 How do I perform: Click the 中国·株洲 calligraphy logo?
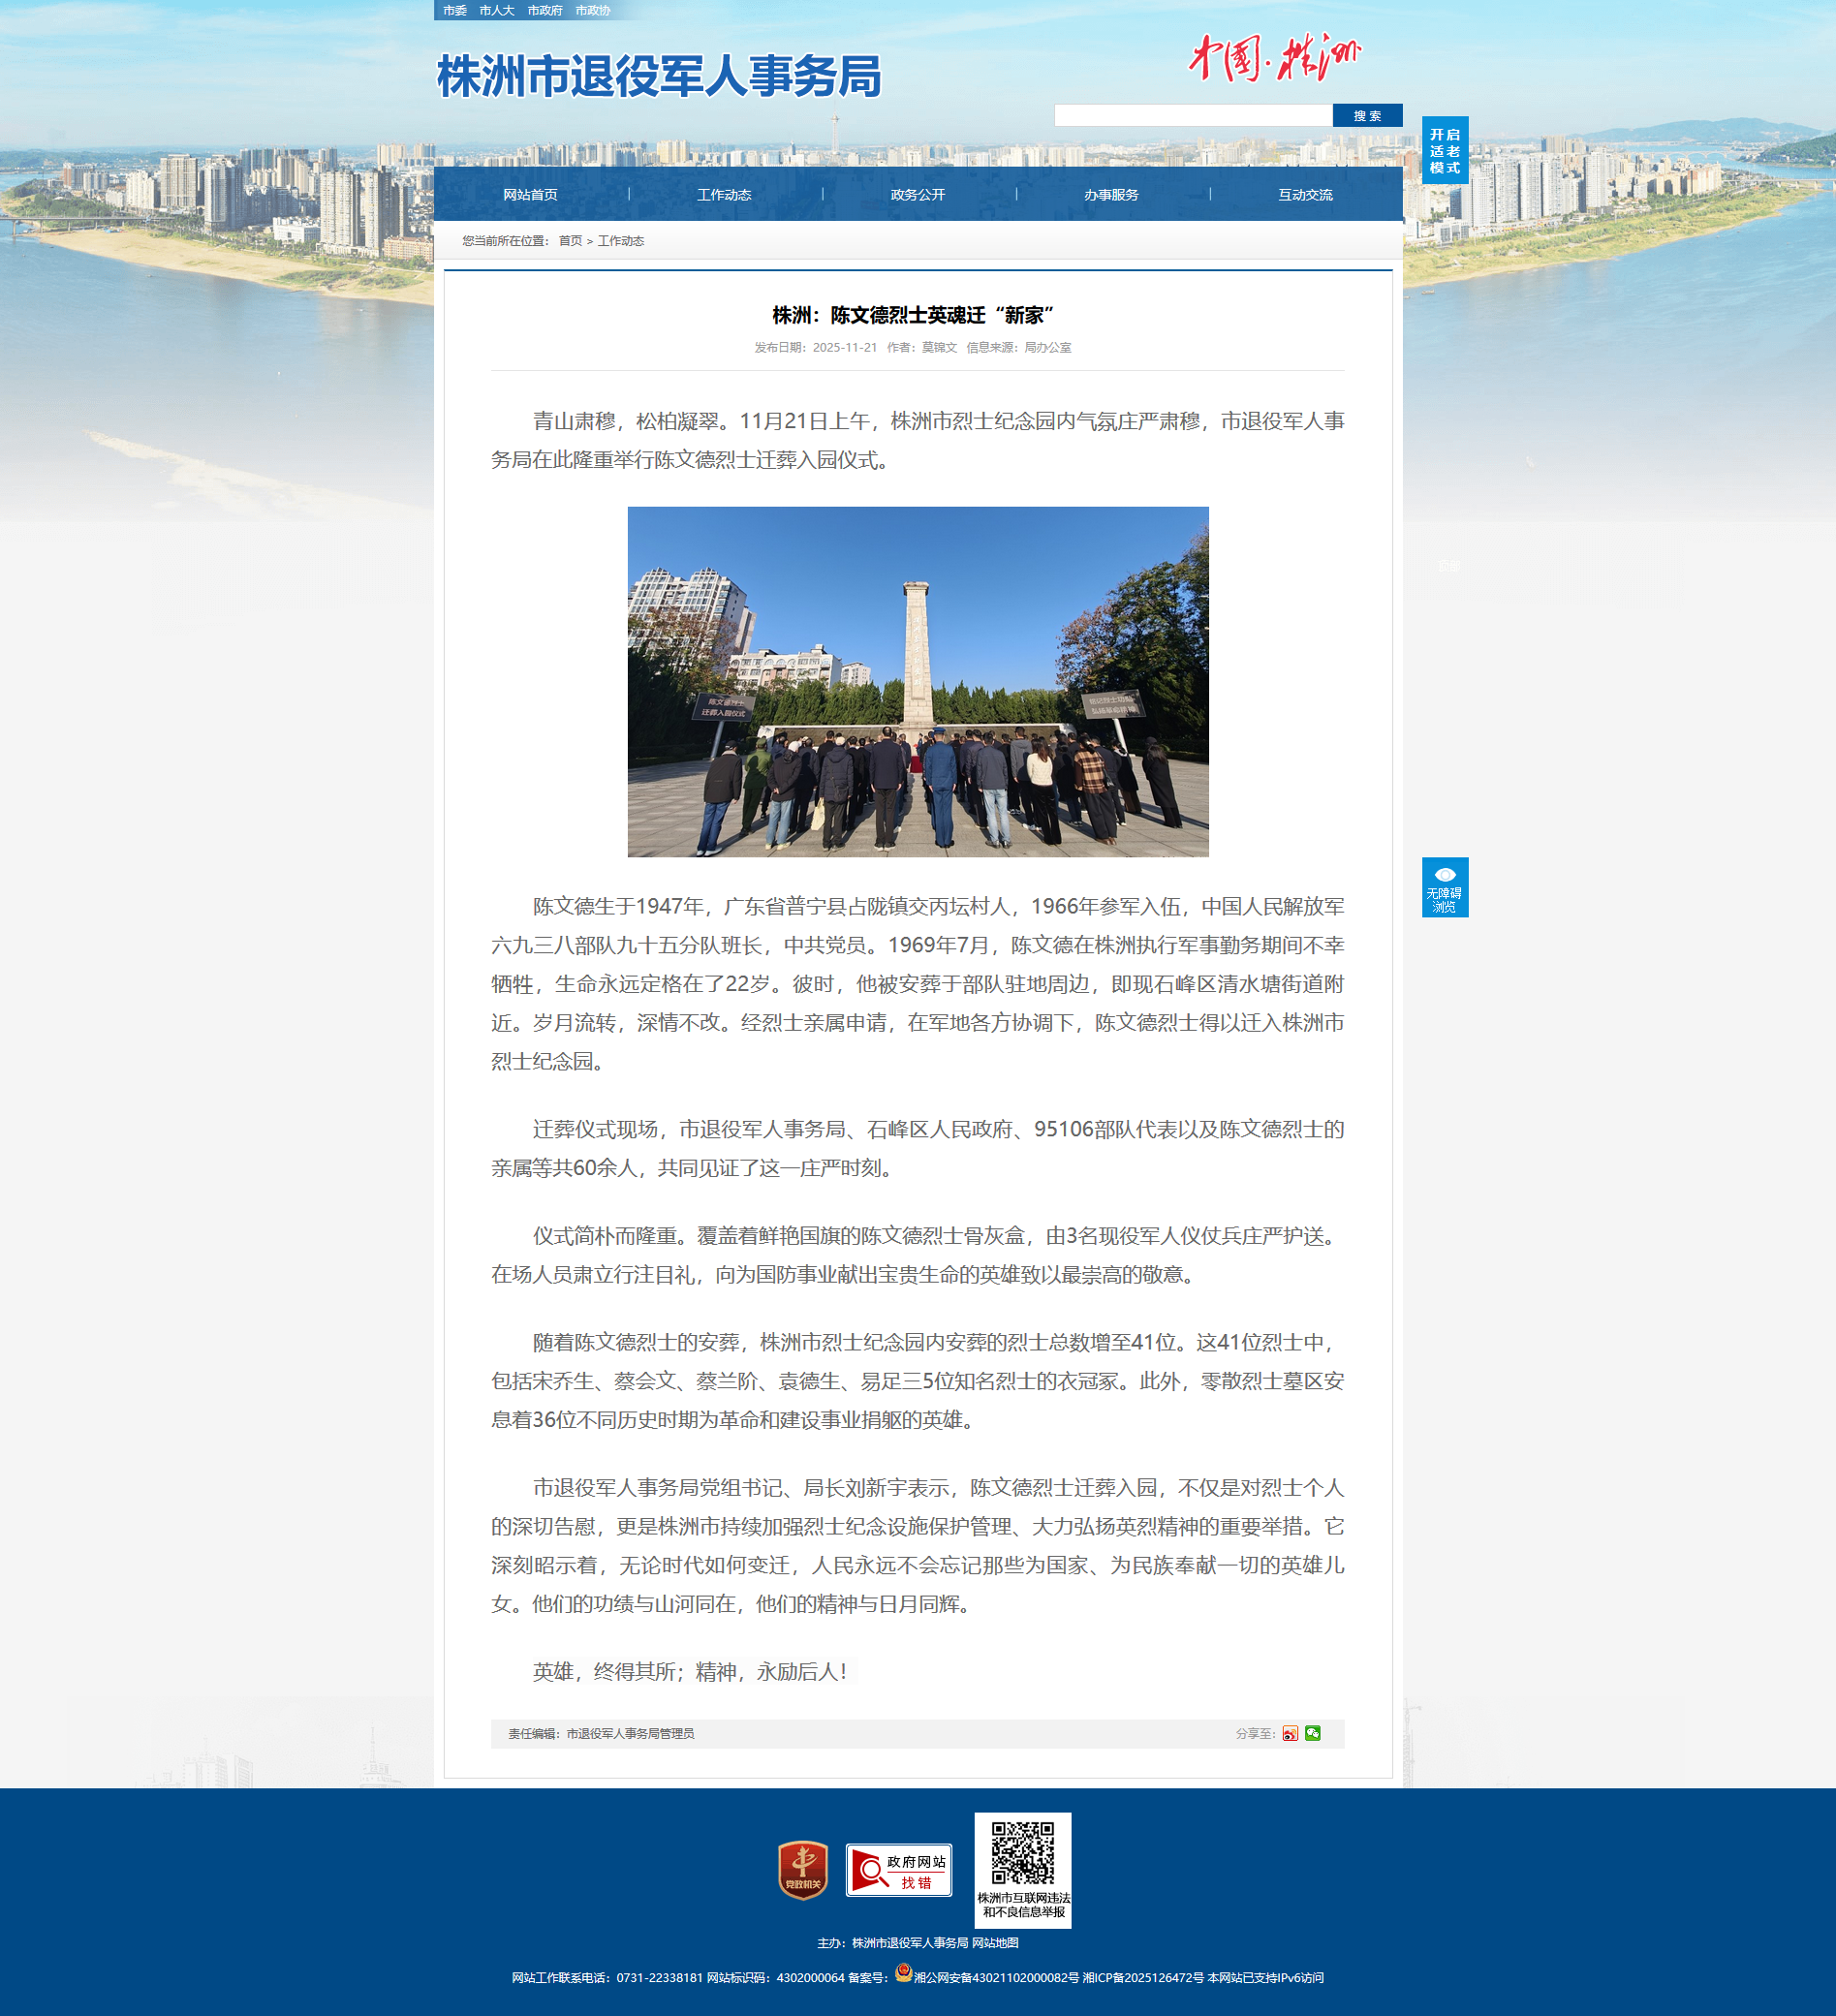tap(1274, 58)
